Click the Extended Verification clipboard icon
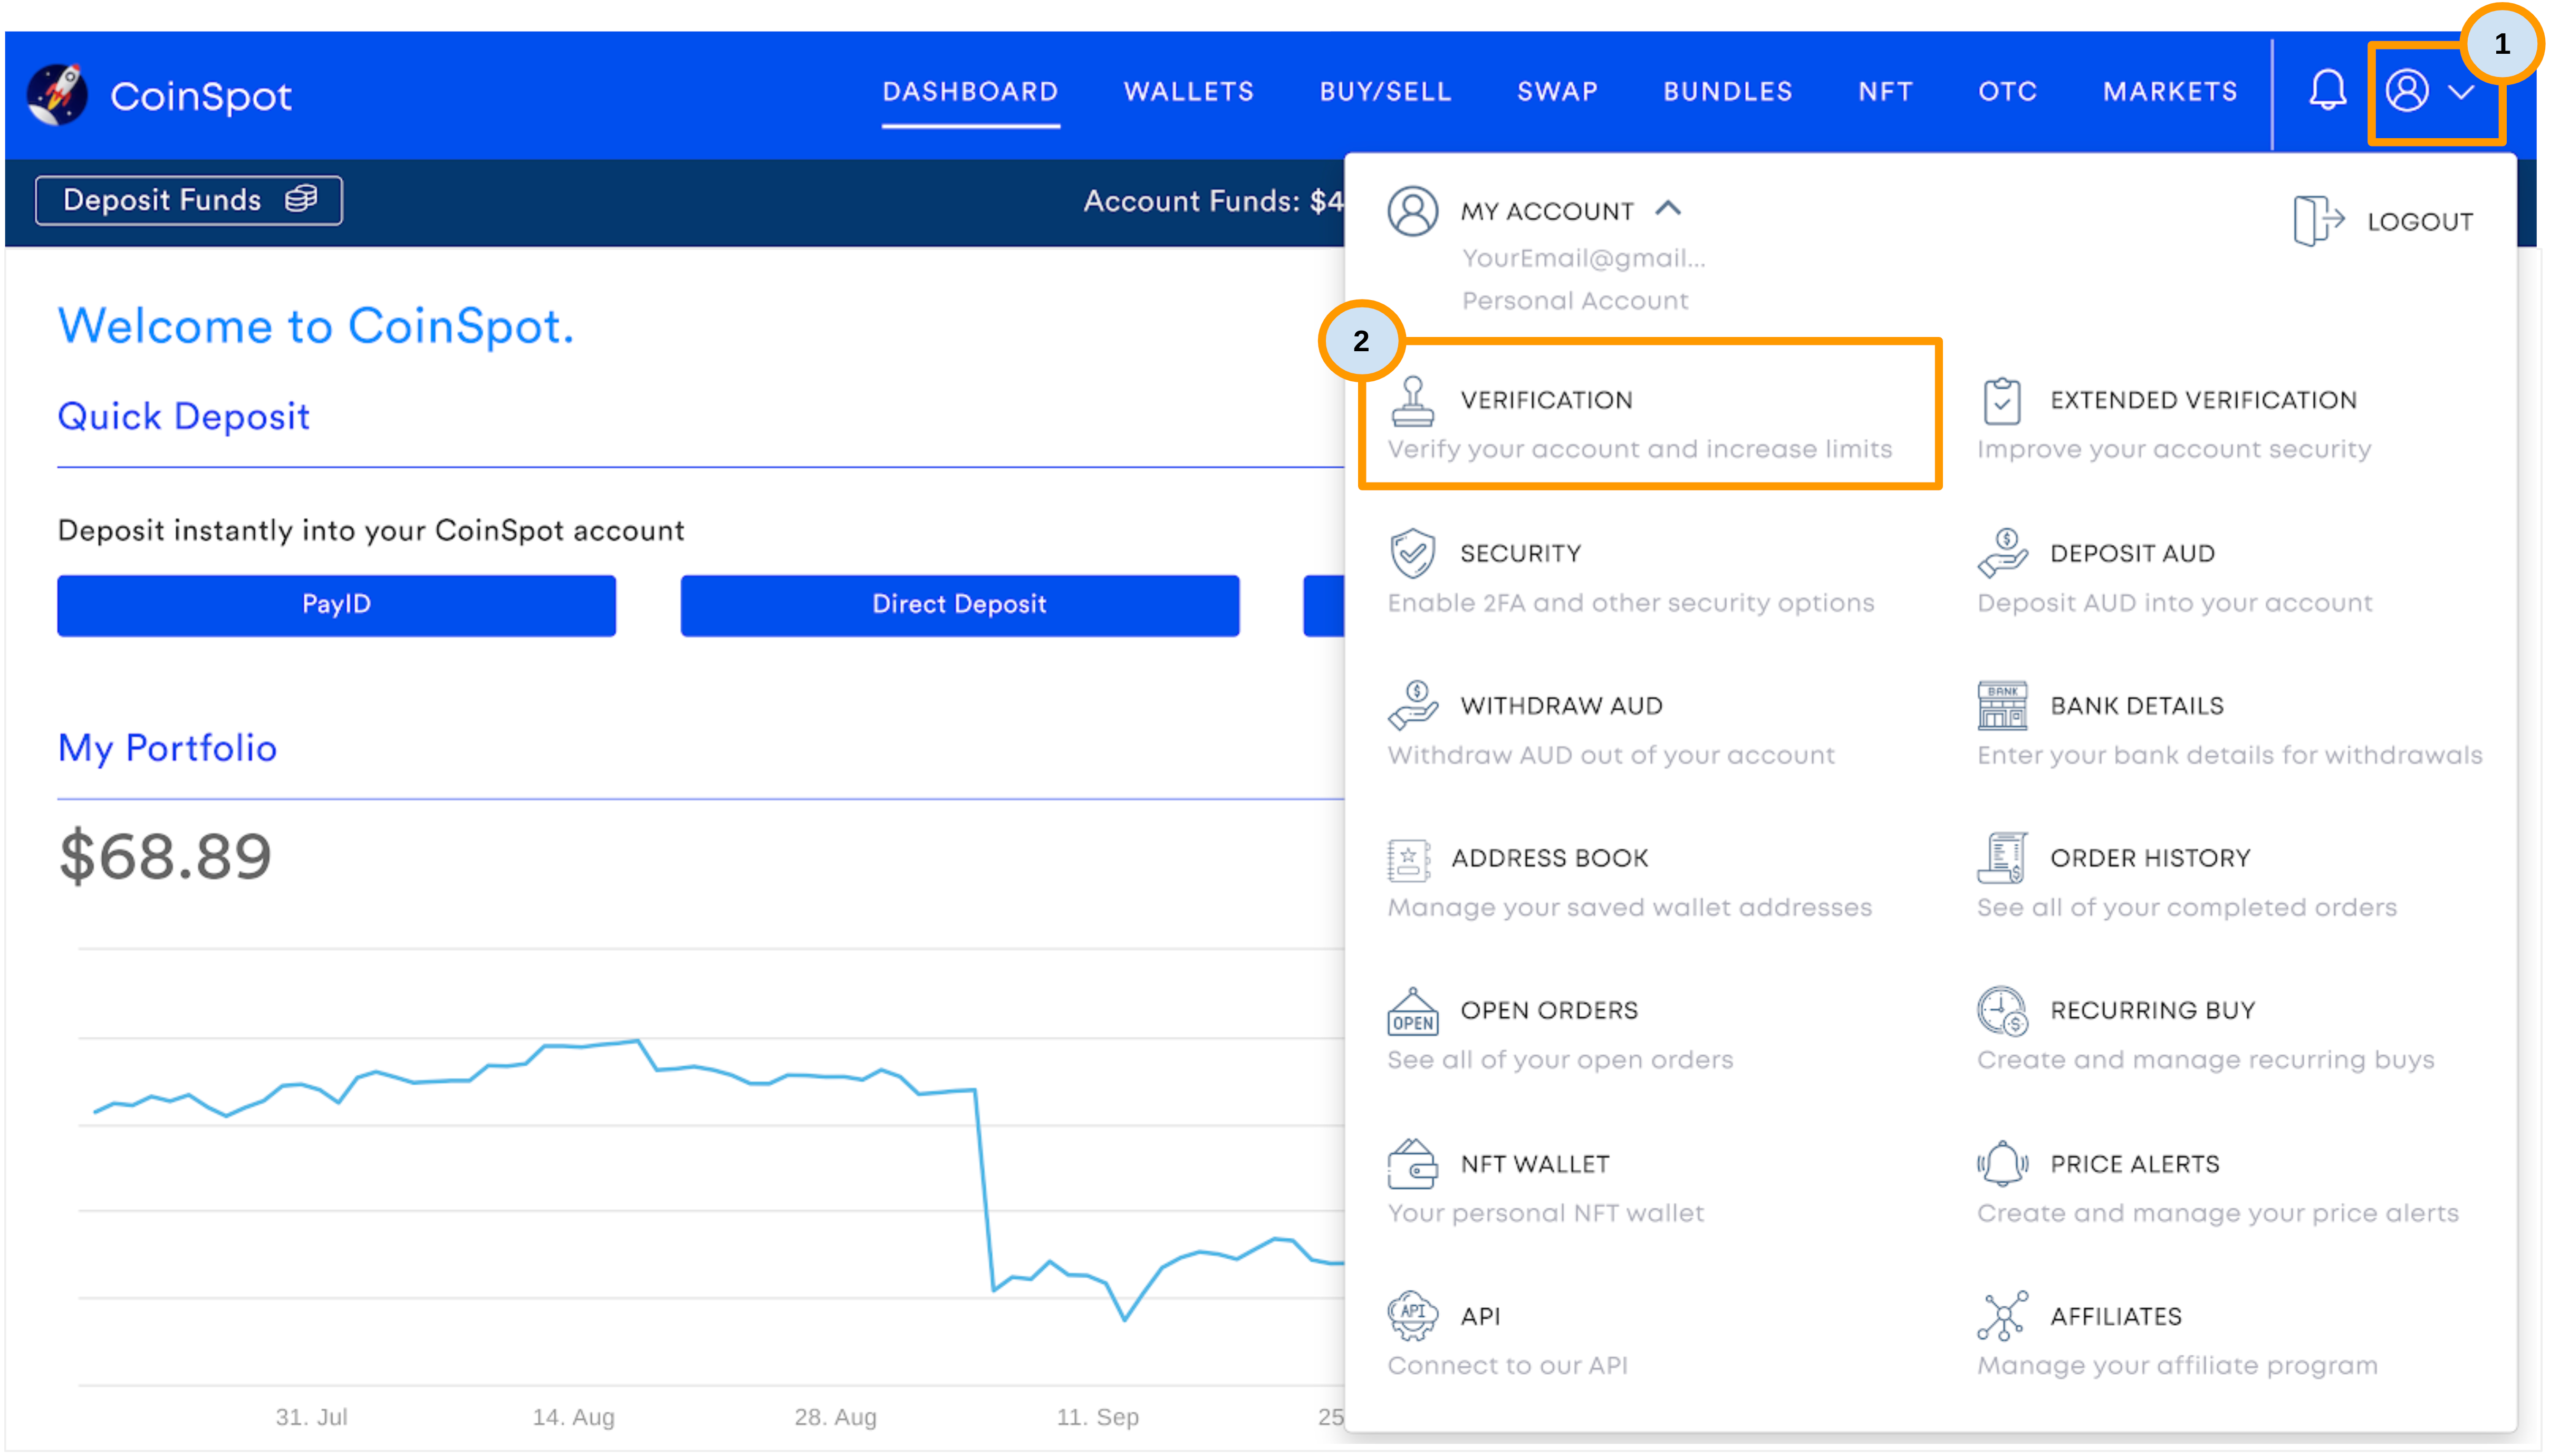The image size is (2550, 1456). (2001, 401)
